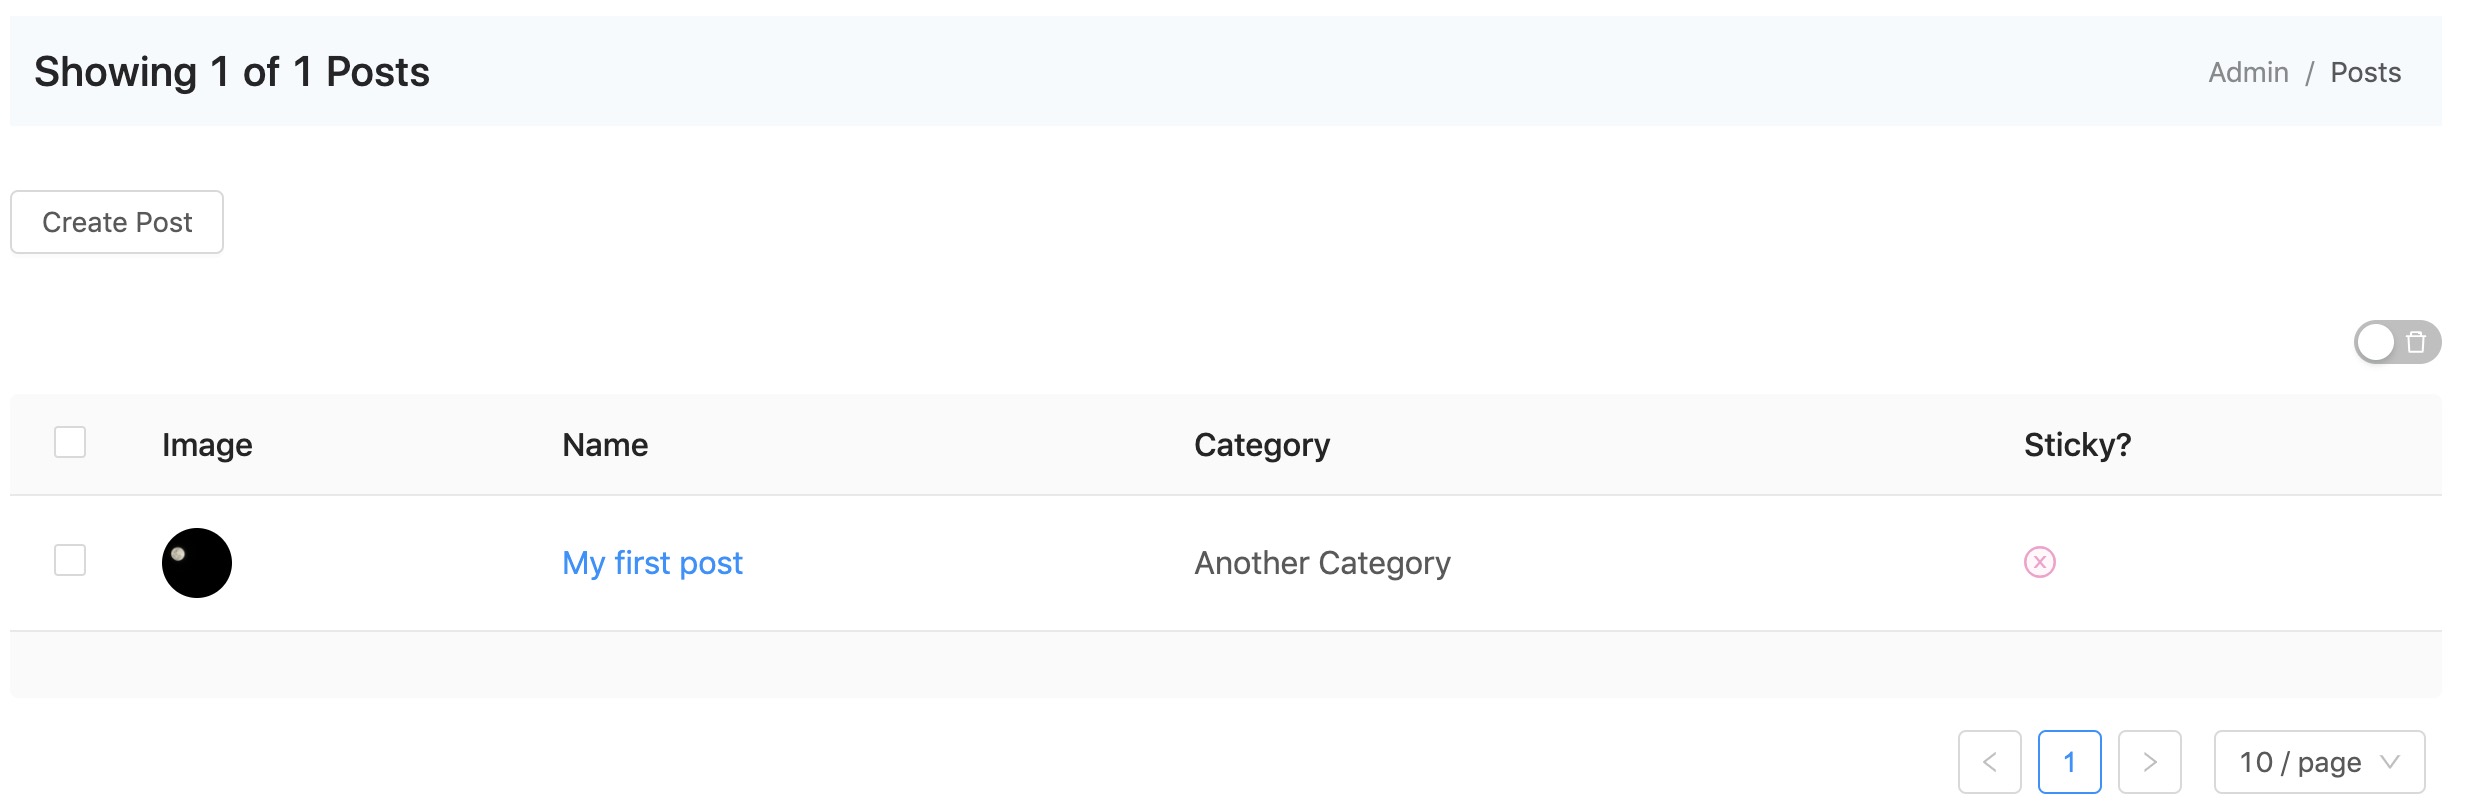Click the Create Post button
Viewport: 2474px width, 806px height.
(117, 222)
